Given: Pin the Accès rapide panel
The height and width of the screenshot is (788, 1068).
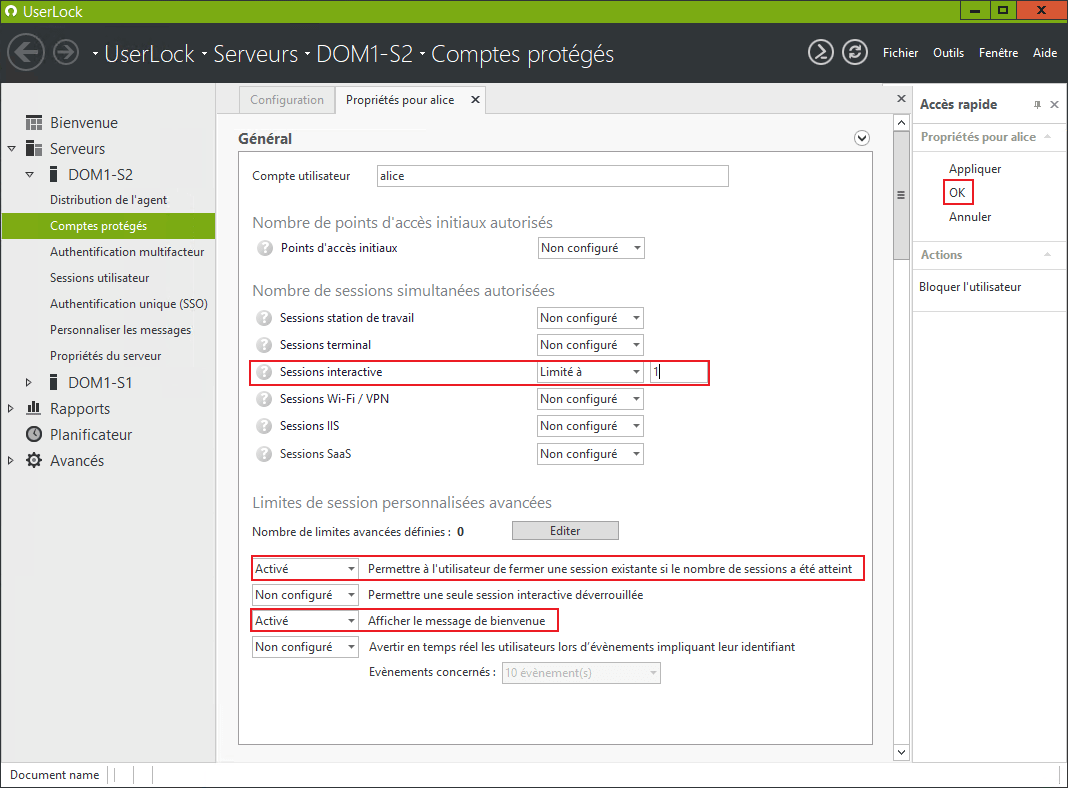Looking at the screenshot, I should pyautogui.click(x=1037, y=104).
